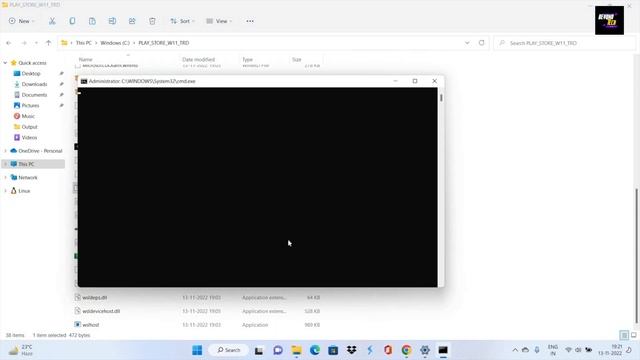Click the Cut scissors icon

(52, 21)
